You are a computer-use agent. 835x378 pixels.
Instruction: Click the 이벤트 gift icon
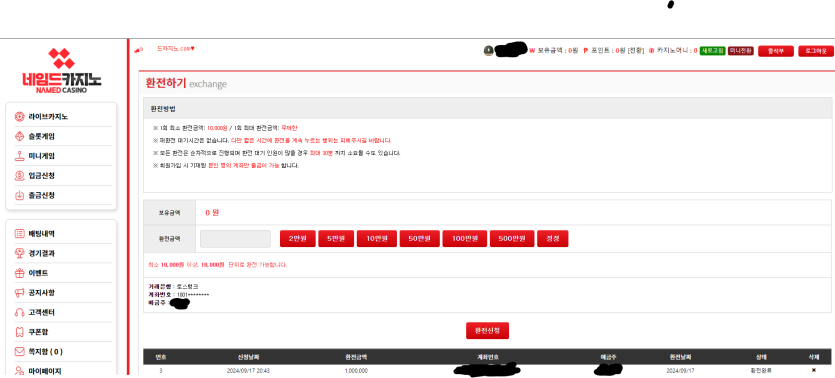19,273
